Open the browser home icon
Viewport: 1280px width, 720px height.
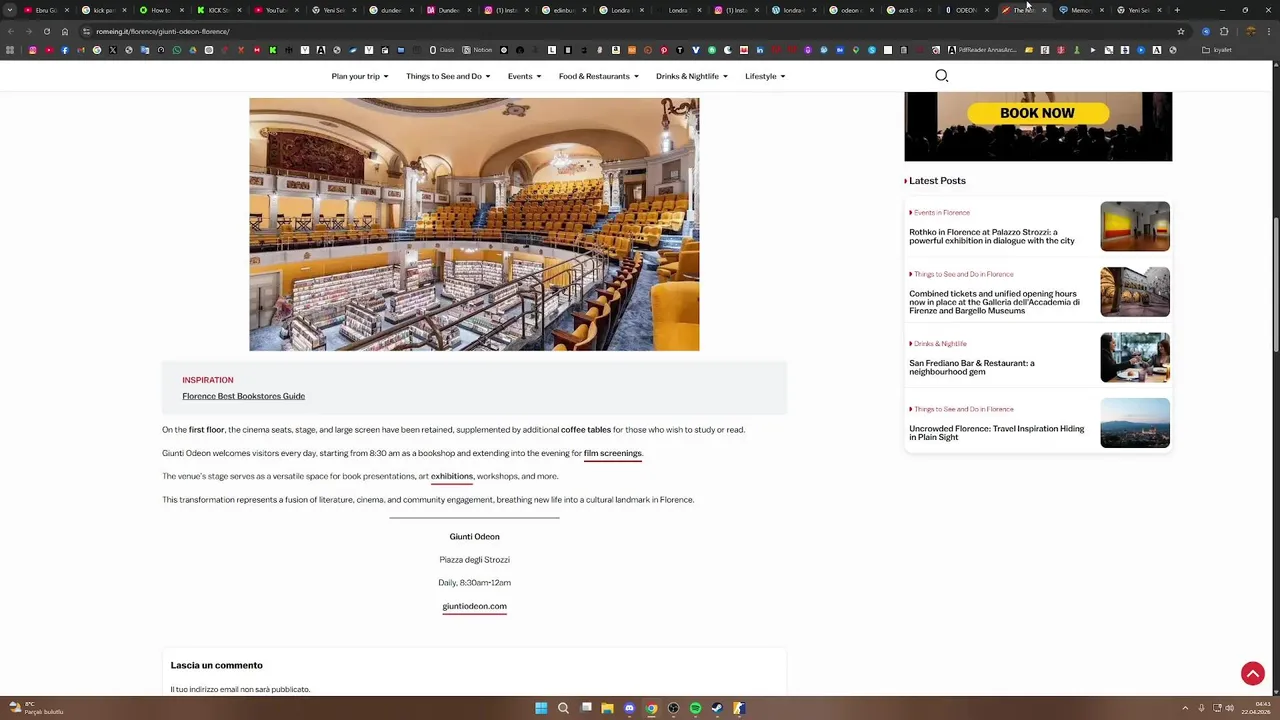[x=65, y=31]
